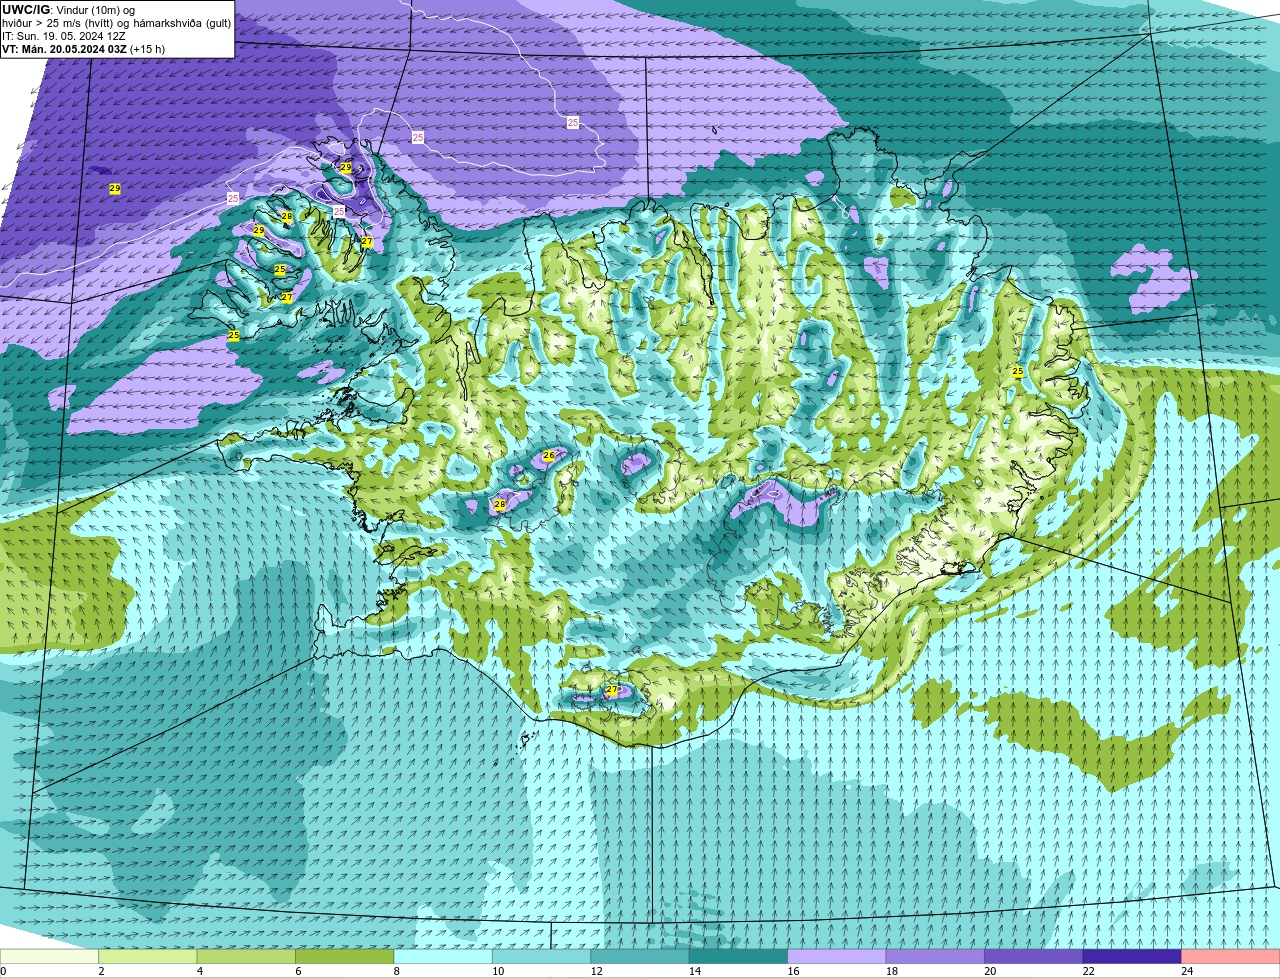The image size is (1280, 978).
Task: Click the legend scale value 6
Action: pos(298,971)
